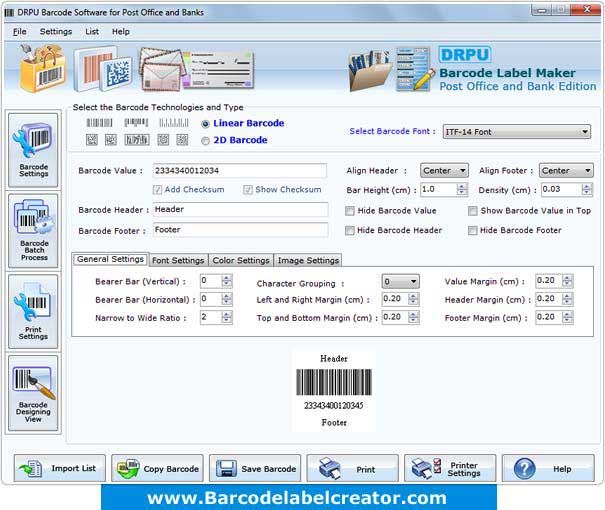Adjust Bearer Bar (Horizontal) stepper
Screen dimensions: 605x510
[227, 299]
